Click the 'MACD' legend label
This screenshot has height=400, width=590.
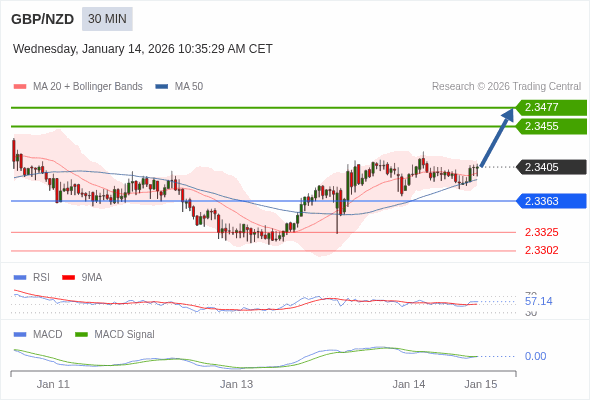(x=48, y=335)
